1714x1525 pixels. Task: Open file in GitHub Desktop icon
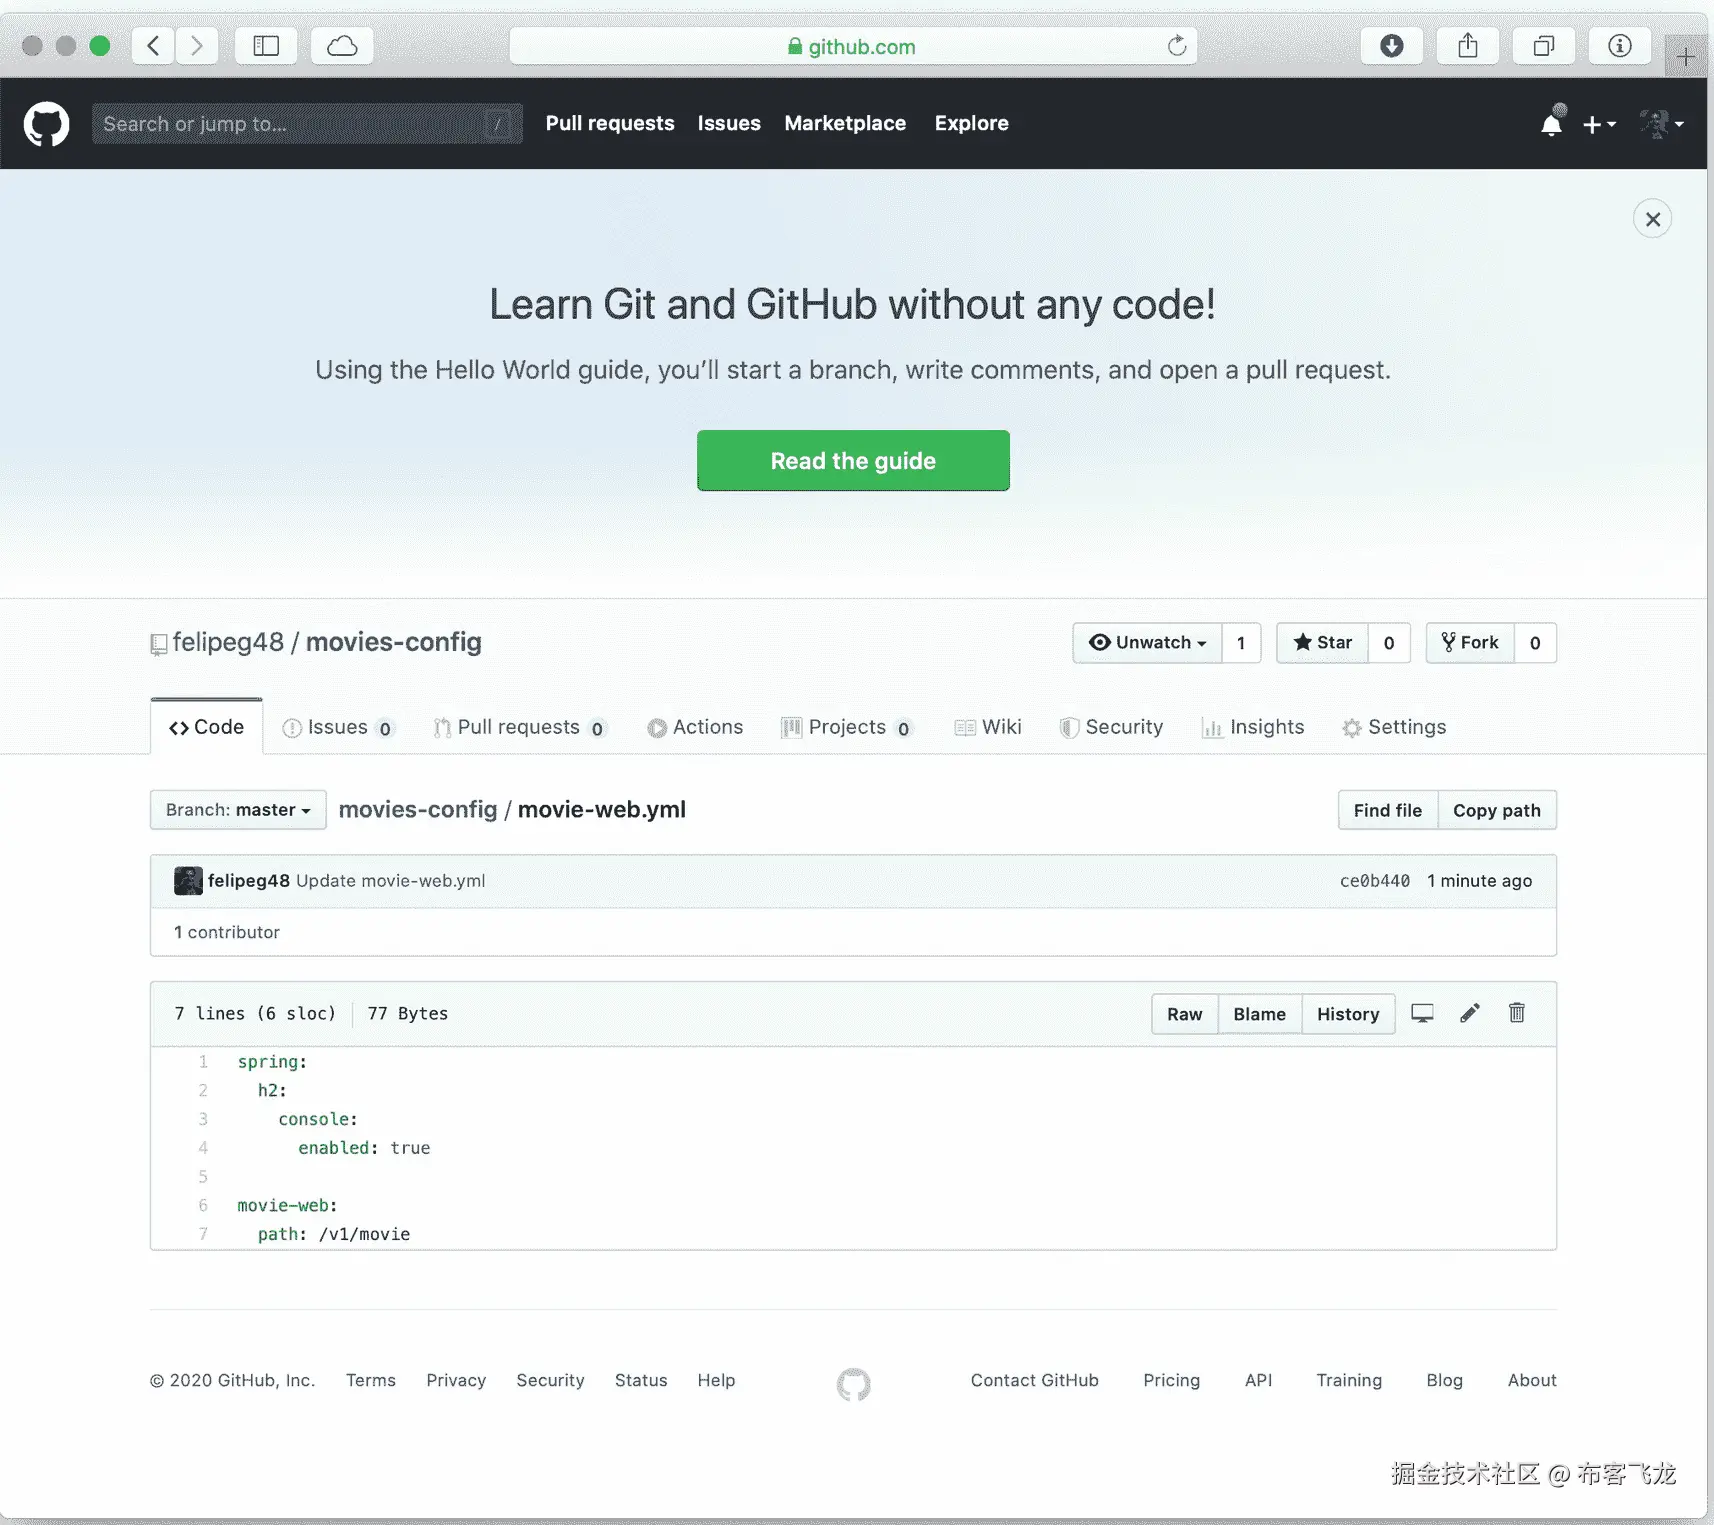[1422, 1013]
